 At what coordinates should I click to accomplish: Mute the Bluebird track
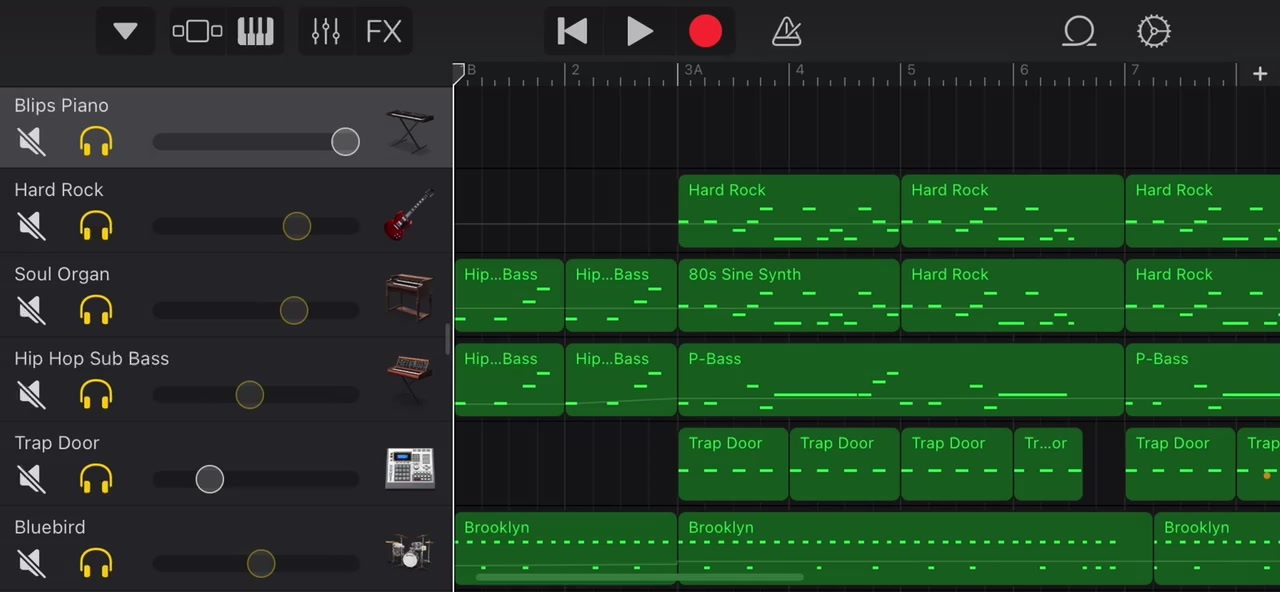32,563
